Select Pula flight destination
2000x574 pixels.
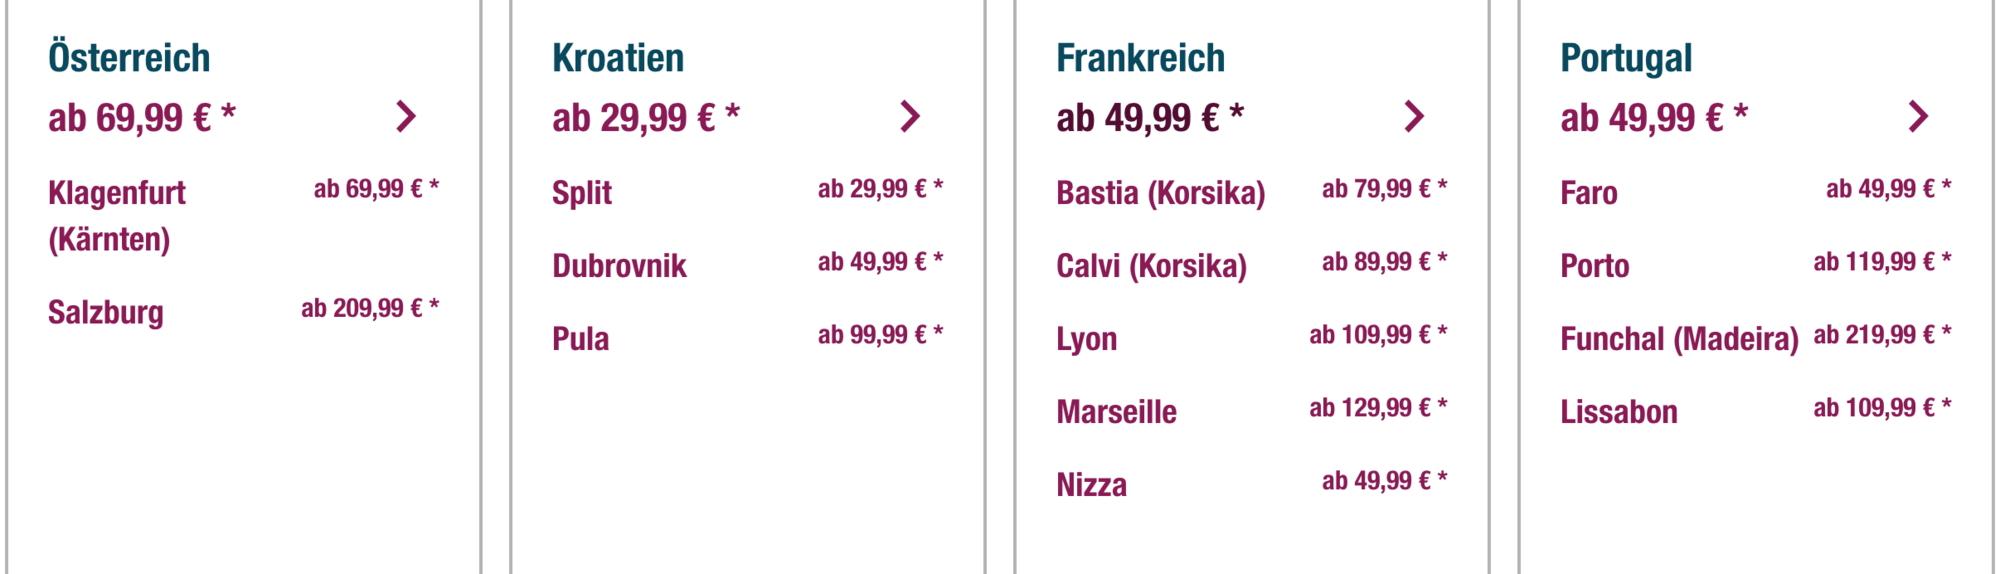tap(580, 338)
